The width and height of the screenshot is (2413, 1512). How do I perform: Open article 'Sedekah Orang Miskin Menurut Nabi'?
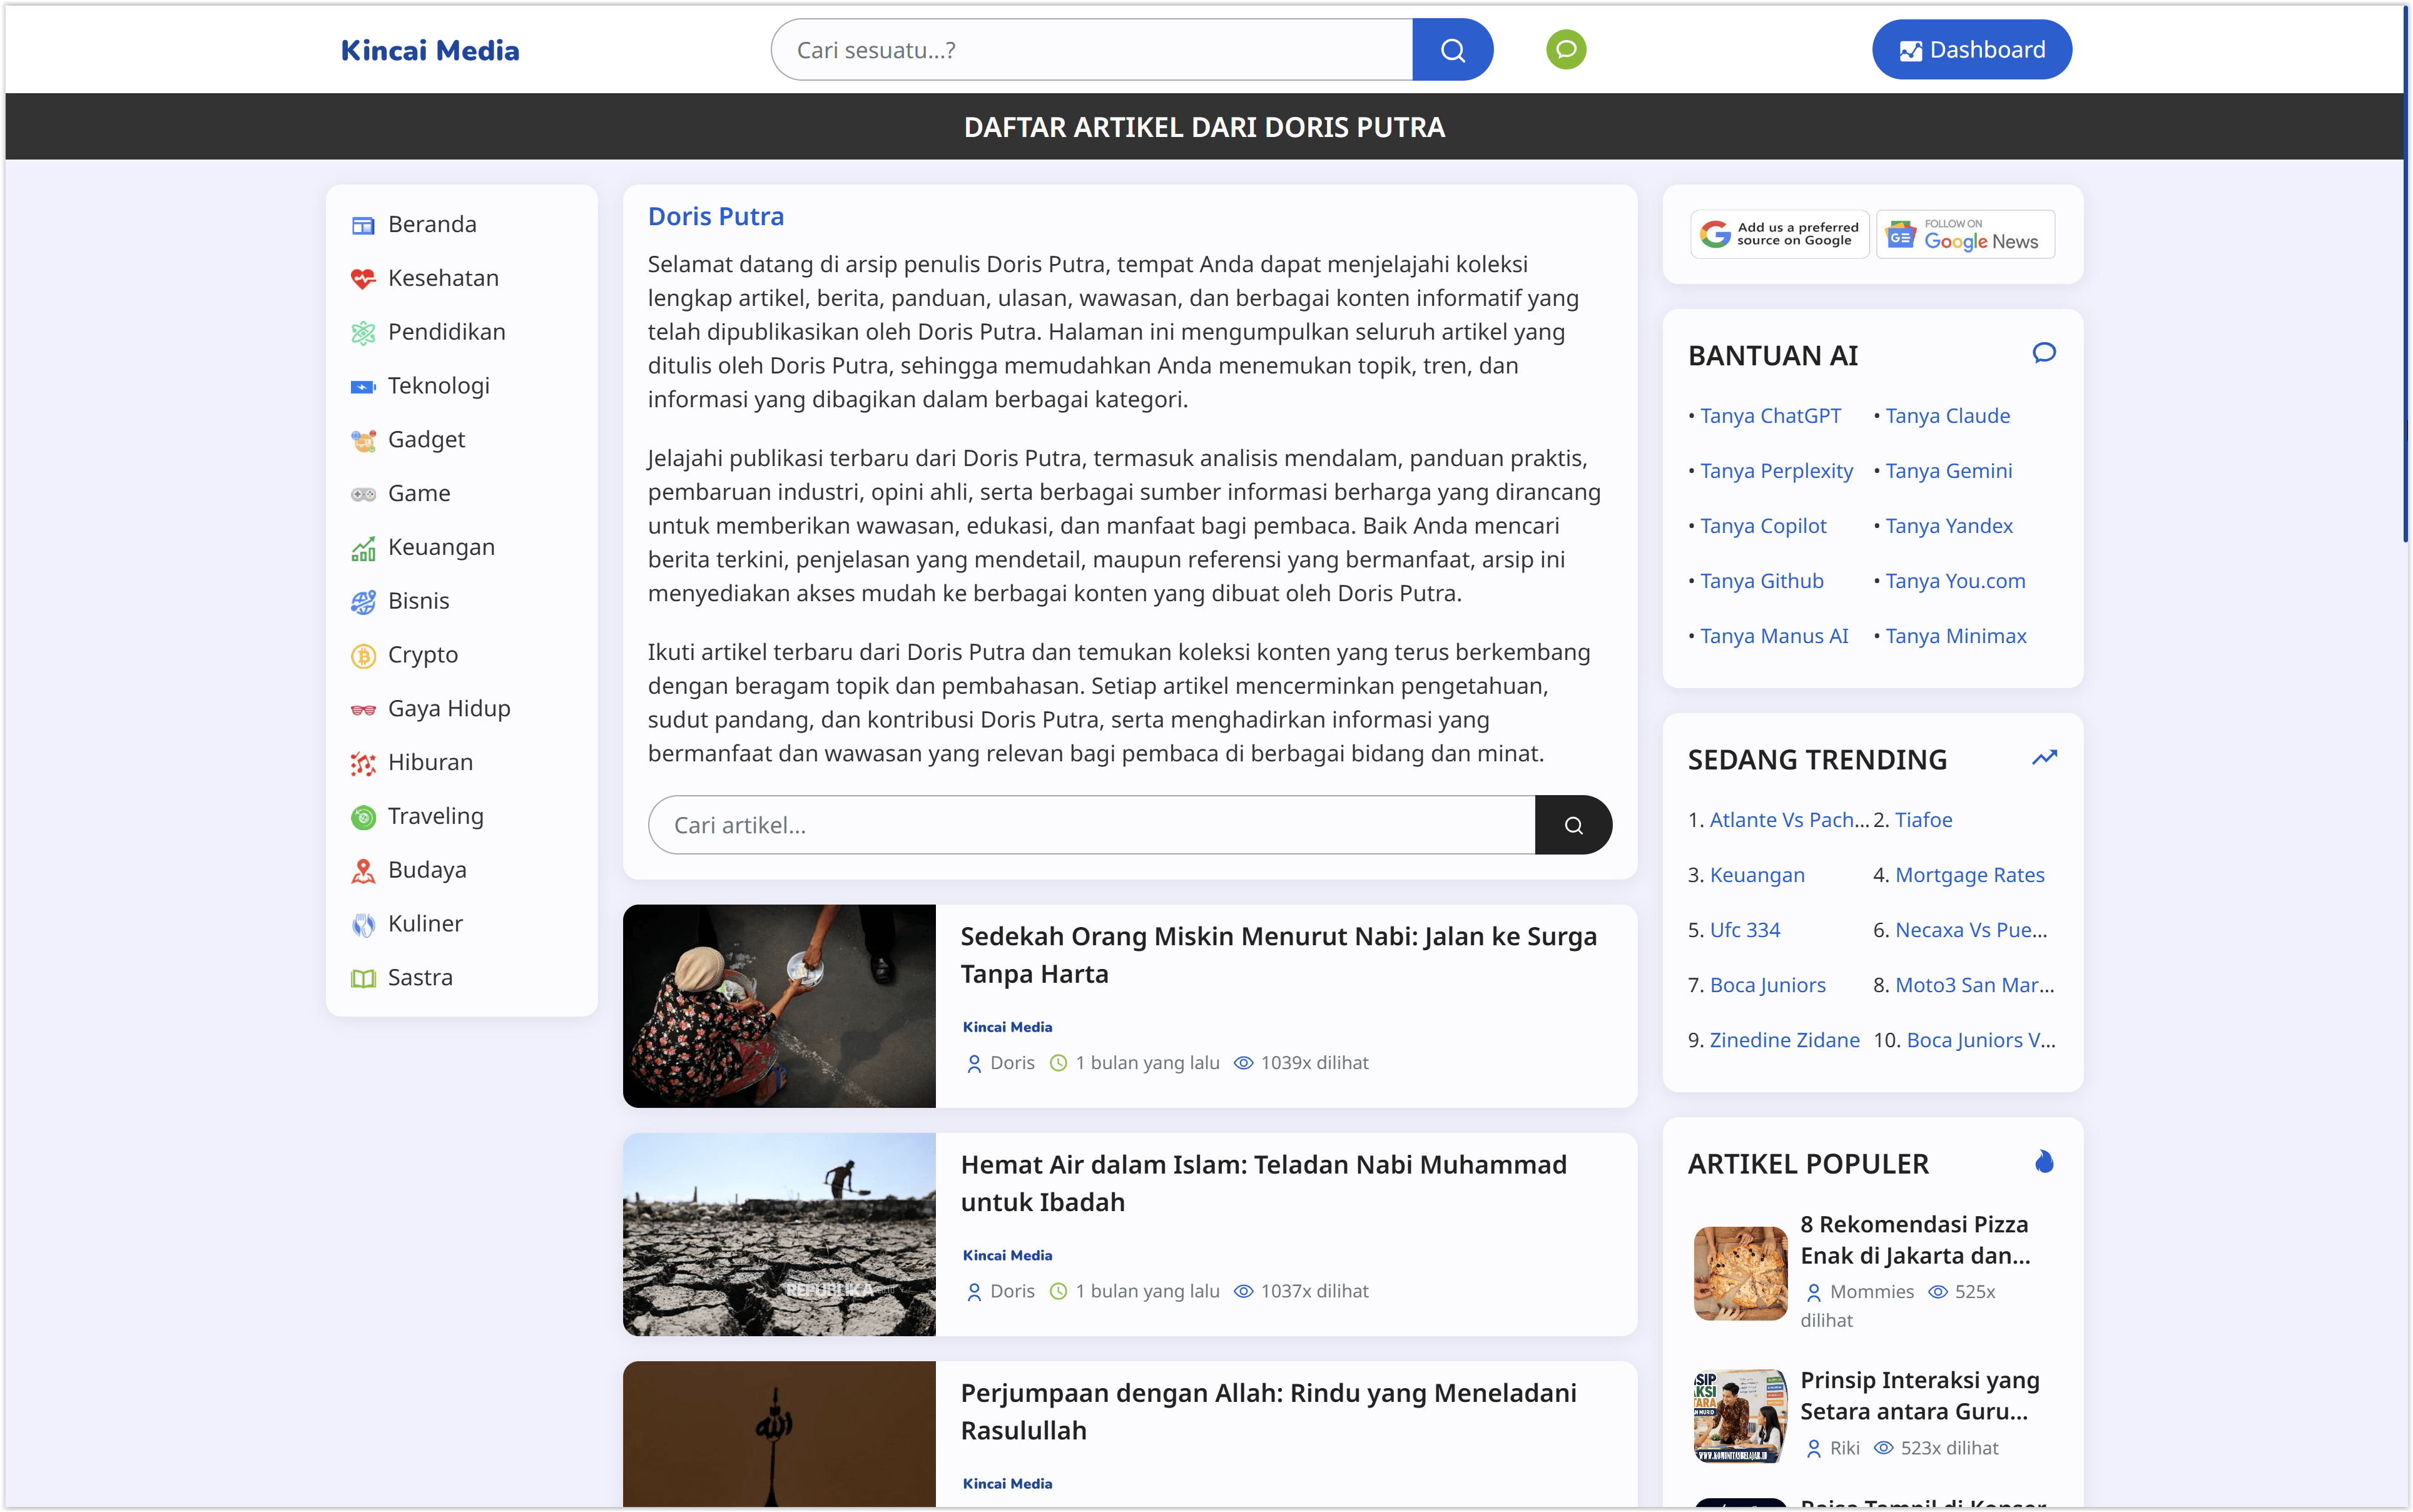1278,955
